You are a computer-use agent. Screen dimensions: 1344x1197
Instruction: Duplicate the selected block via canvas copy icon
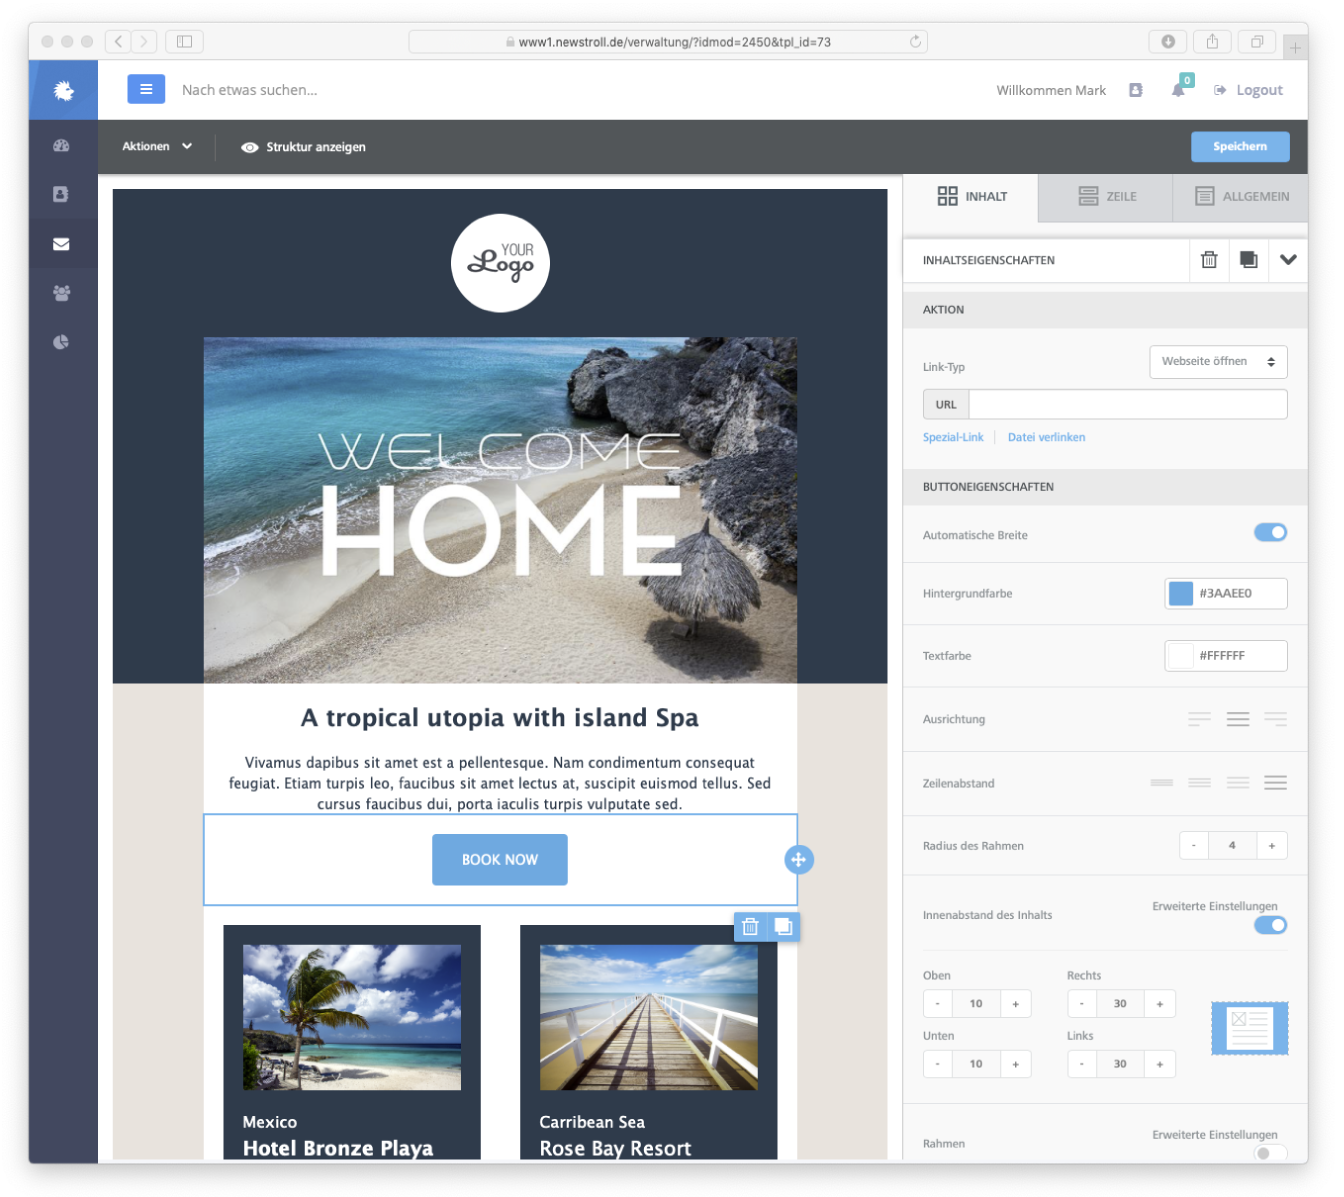coord(783,926)
